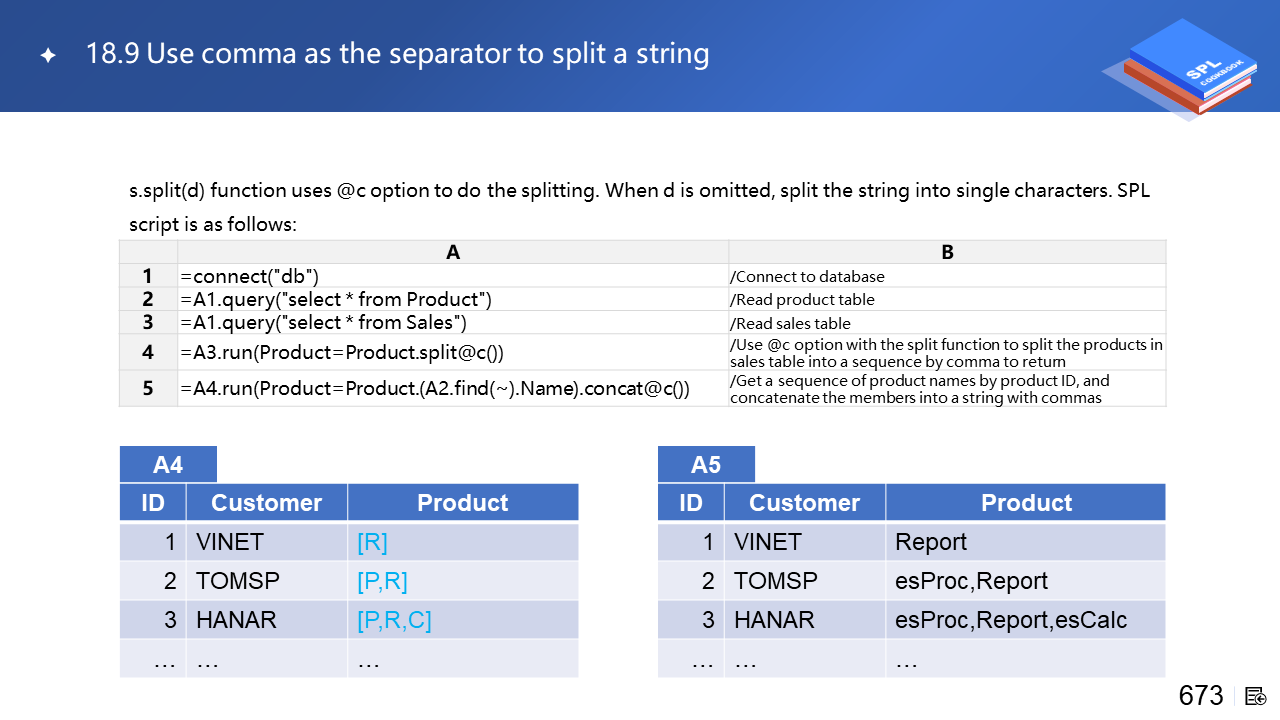Viewport: 1280px width, 720px height.
Task: Click the slide number 673
Action: click(x=1201, y=696)
